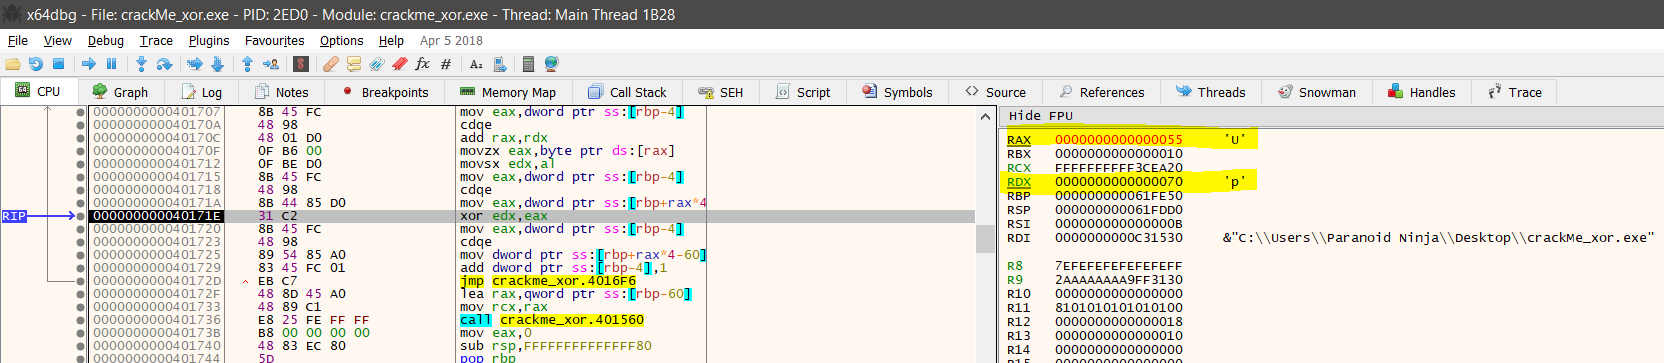The width and height of the screenshot is (1664, 363).
Task: Open the Favourites menu
Action: point(275,40)
